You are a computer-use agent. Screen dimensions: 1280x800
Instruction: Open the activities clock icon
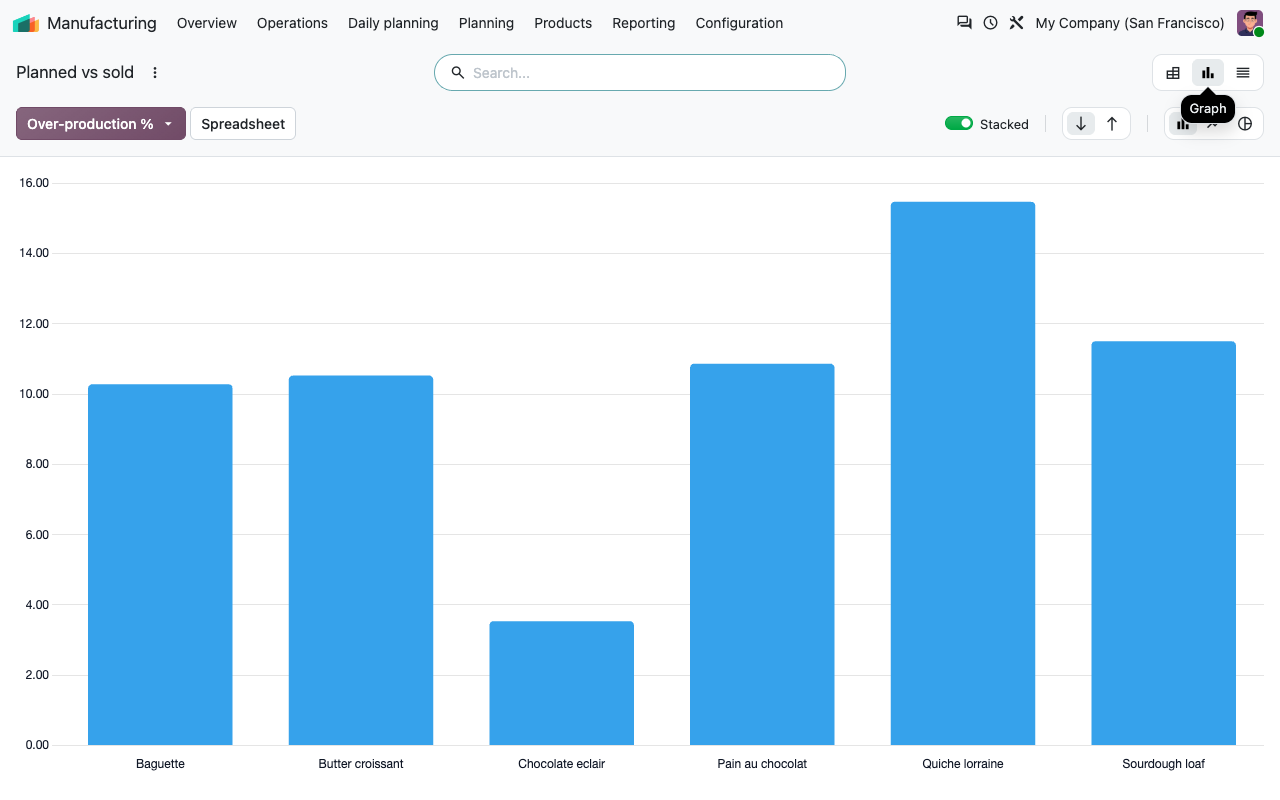click(990, 22)
